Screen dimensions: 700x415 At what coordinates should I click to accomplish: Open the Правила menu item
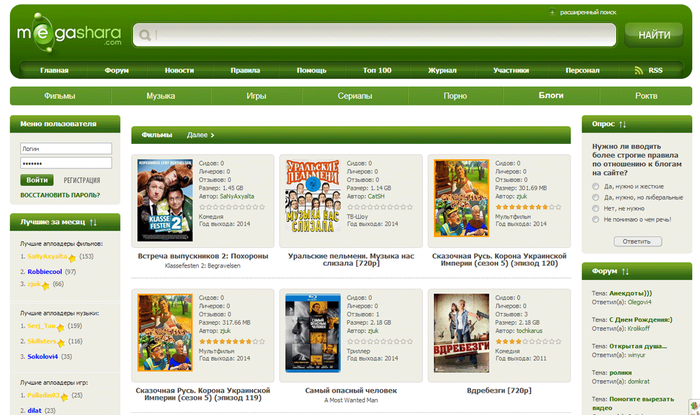tap(245, 71)
